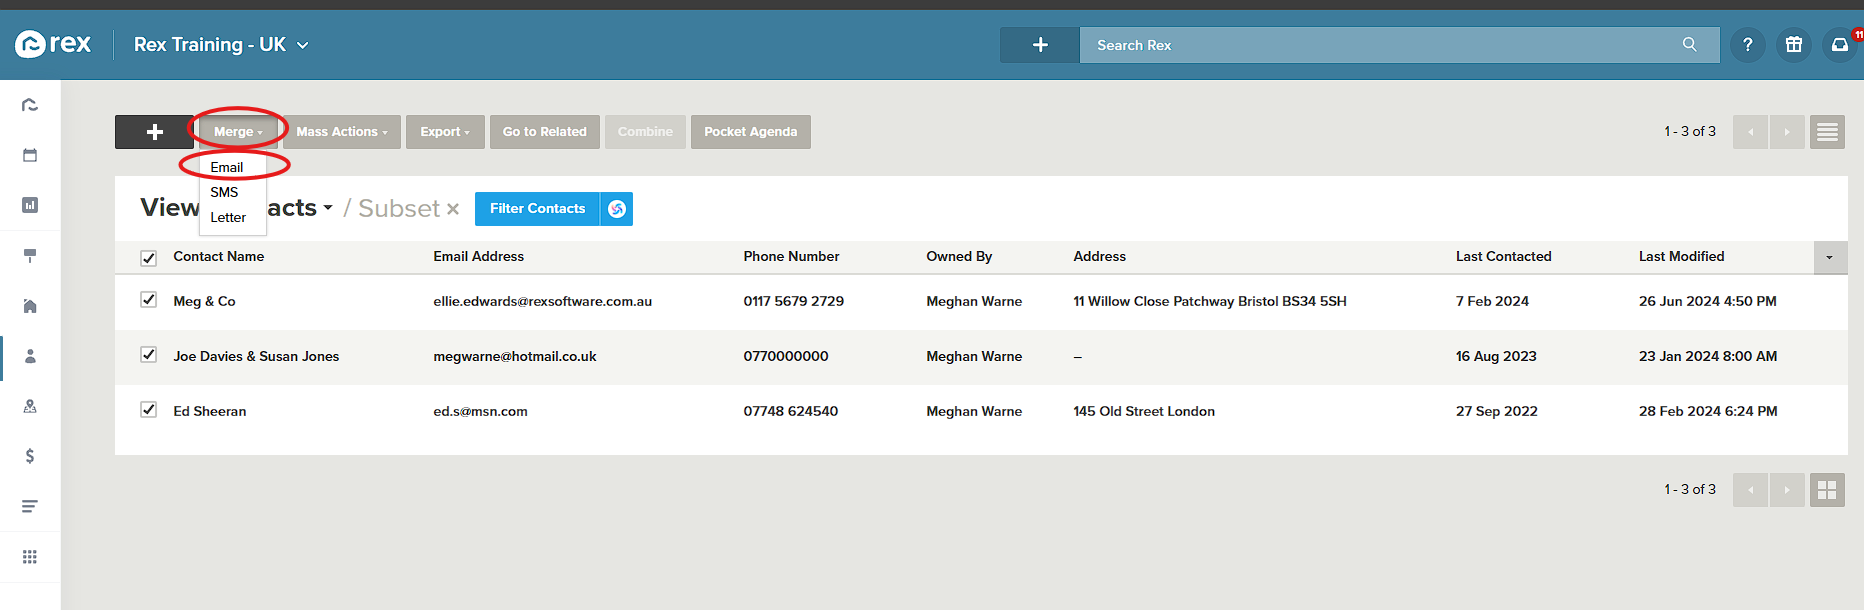Click the dark plus add-contact button

[x=154, y=132]
